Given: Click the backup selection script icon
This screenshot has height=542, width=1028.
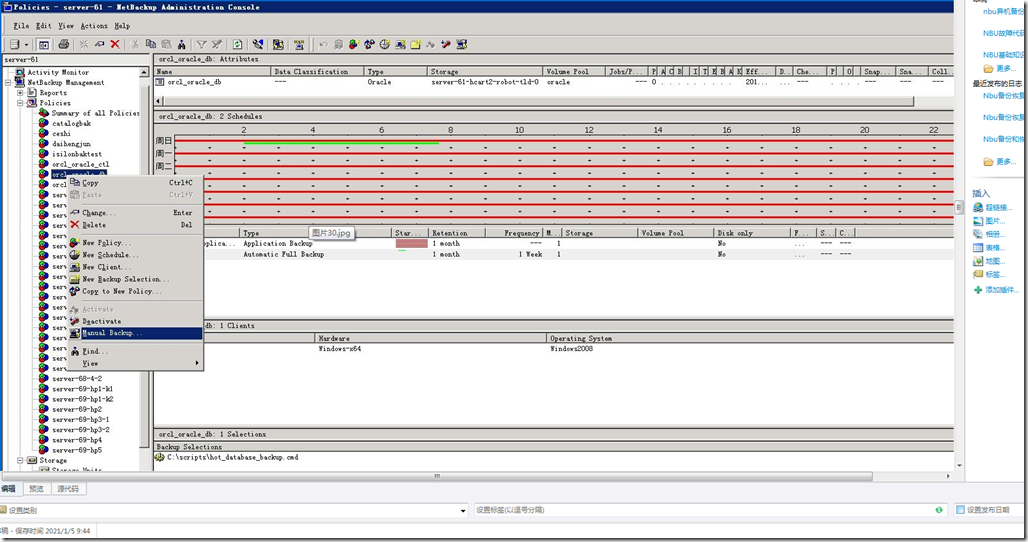Looking at the screenshot, I should click(160, 457).
